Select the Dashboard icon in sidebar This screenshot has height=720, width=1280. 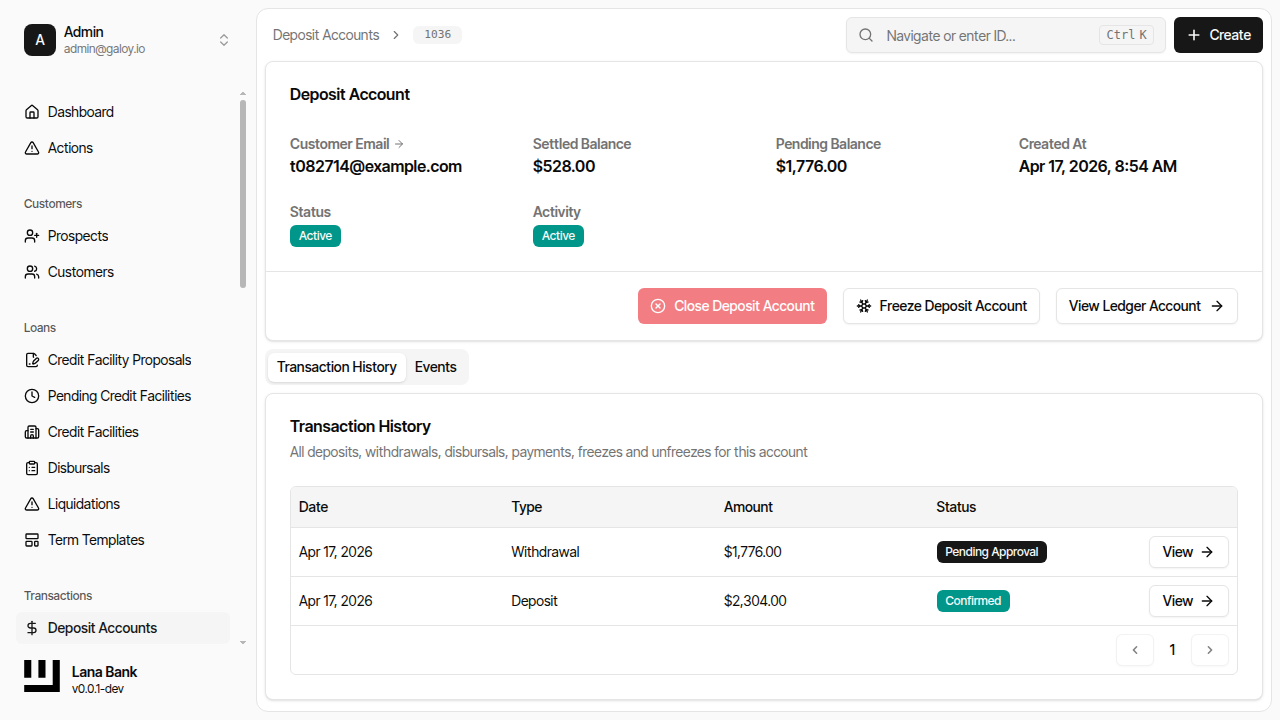(31, 111)
